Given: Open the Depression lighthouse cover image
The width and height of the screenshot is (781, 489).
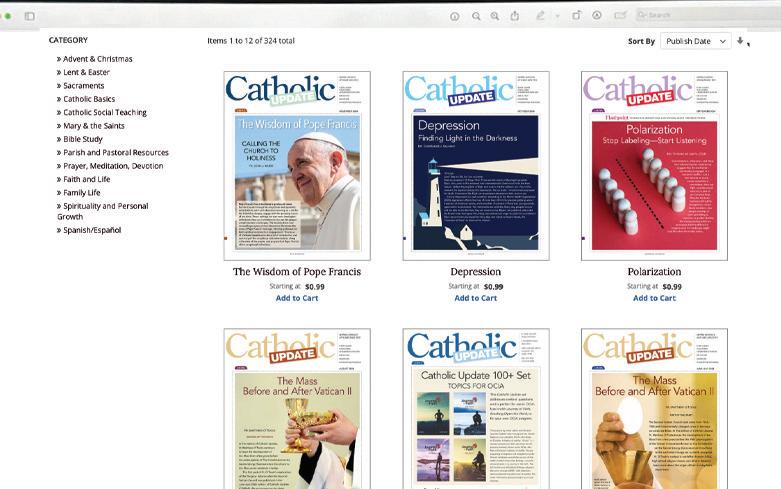Looking at the screenshot, I should 476,166.
